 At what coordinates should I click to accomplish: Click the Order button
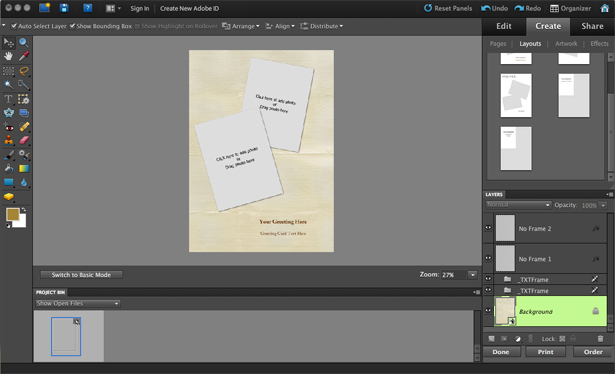(x=593, y=352)
